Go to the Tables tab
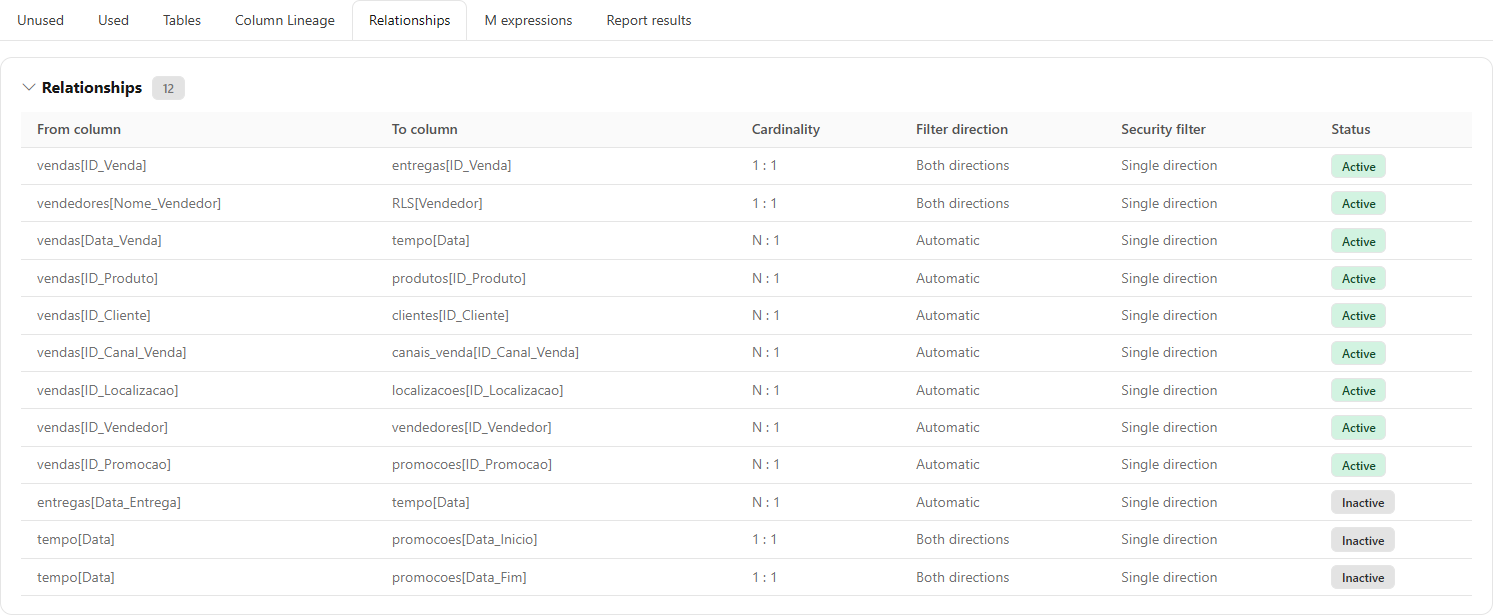The height and width of the screenshot is (615, 1493). pos(182,20)
